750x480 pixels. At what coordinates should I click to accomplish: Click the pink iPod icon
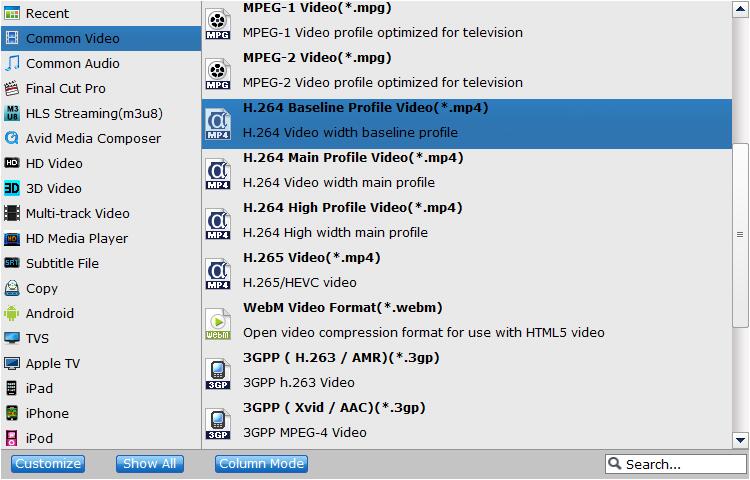coord(11,438)
